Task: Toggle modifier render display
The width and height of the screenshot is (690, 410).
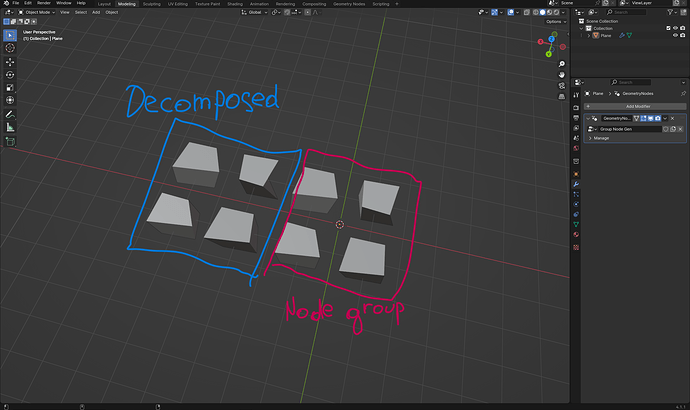Action: (x=657, y=118)
